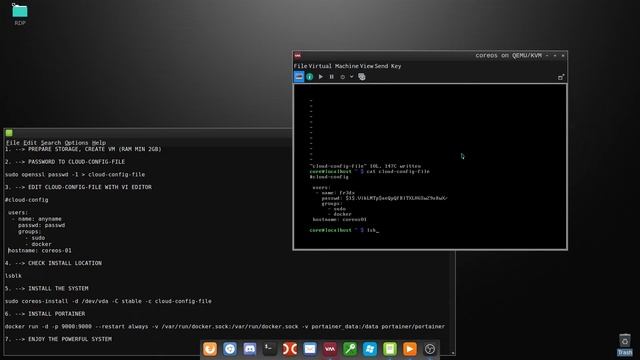
Task: Click the green text editor window icon
Action: point(9,133)
